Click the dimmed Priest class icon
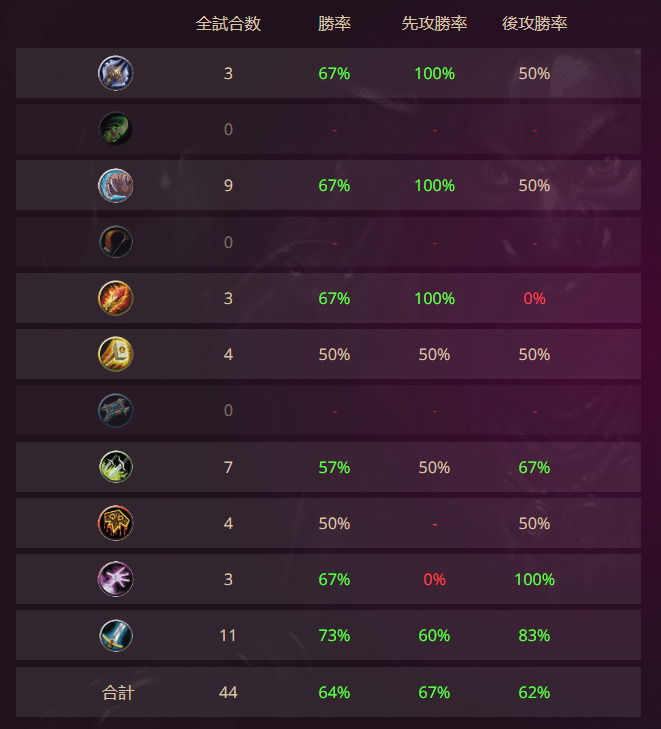This screenshot has width=661, height=729. (x=116, y=411)
